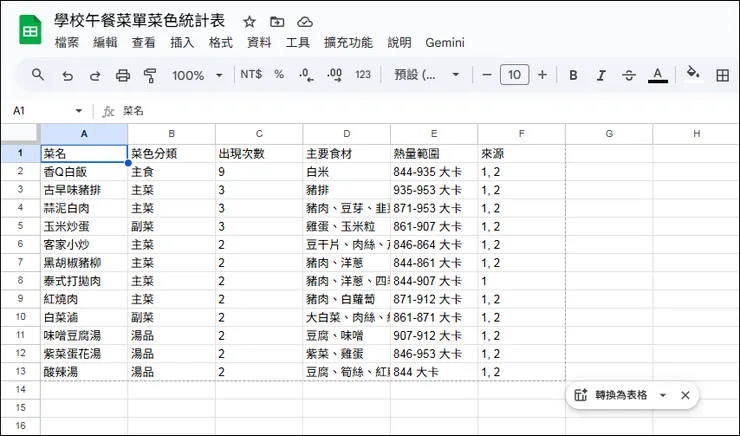Select cell 味噌豆腐湯
The width and height of the screenshot is (740, 436).
tap(84, 335)
